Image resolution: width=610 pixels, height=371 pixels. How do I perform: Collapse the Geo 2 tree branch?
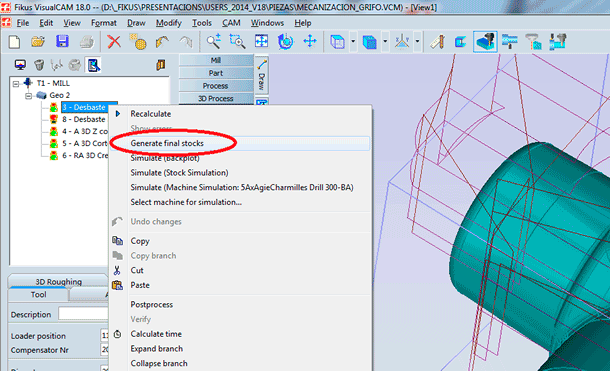point(28,96)
